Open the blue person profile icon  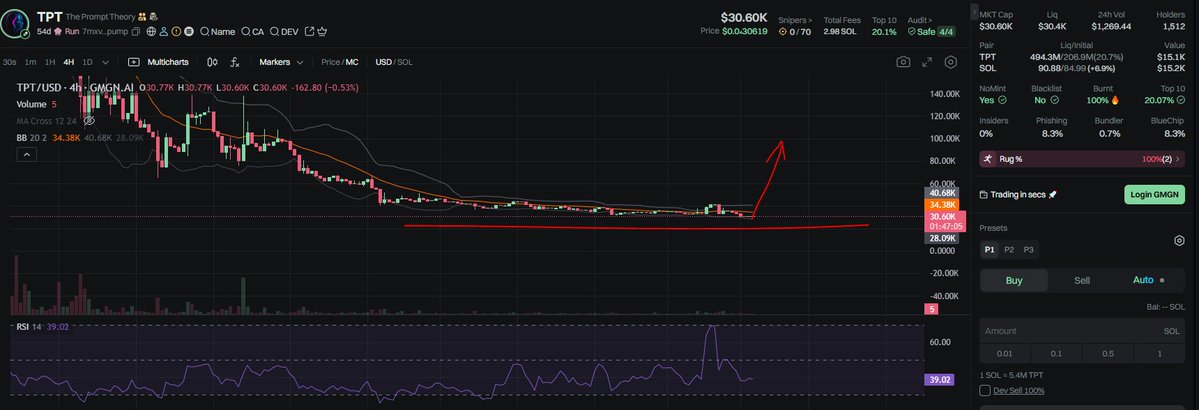pyautogui.click(x=164, y=31)
